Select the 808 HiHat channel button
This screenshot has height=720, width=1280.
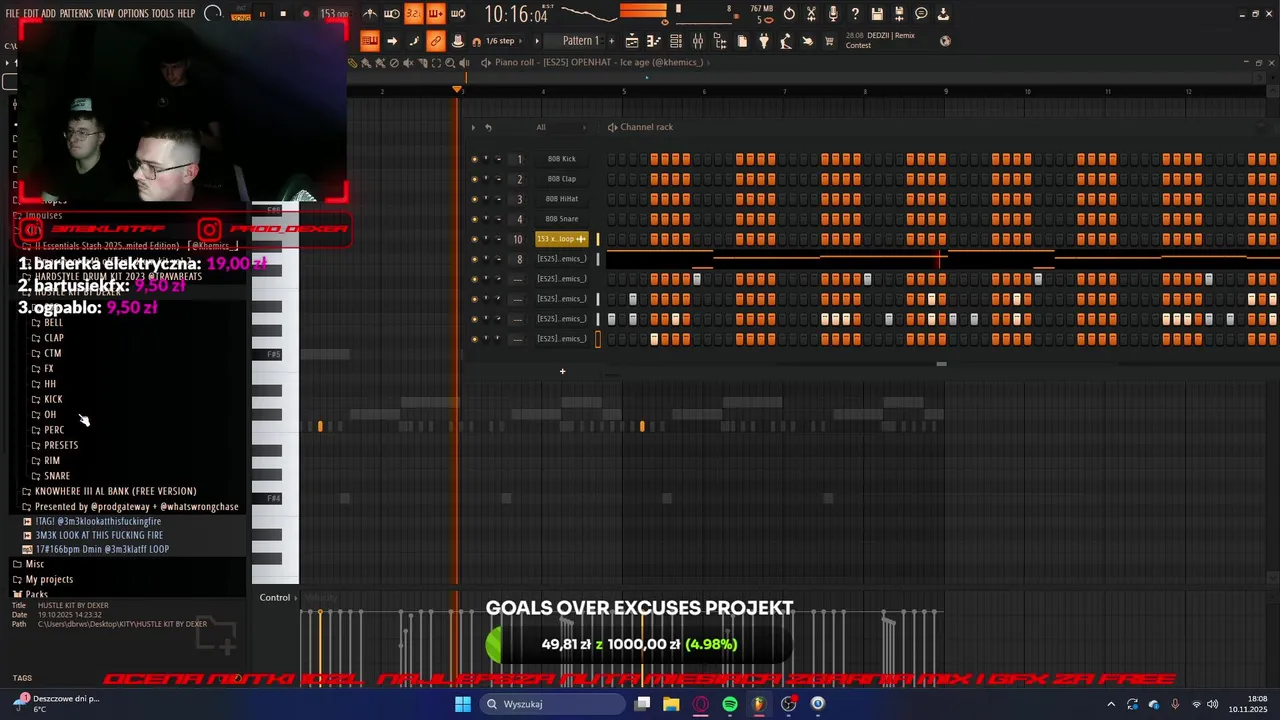click(561, 199)
